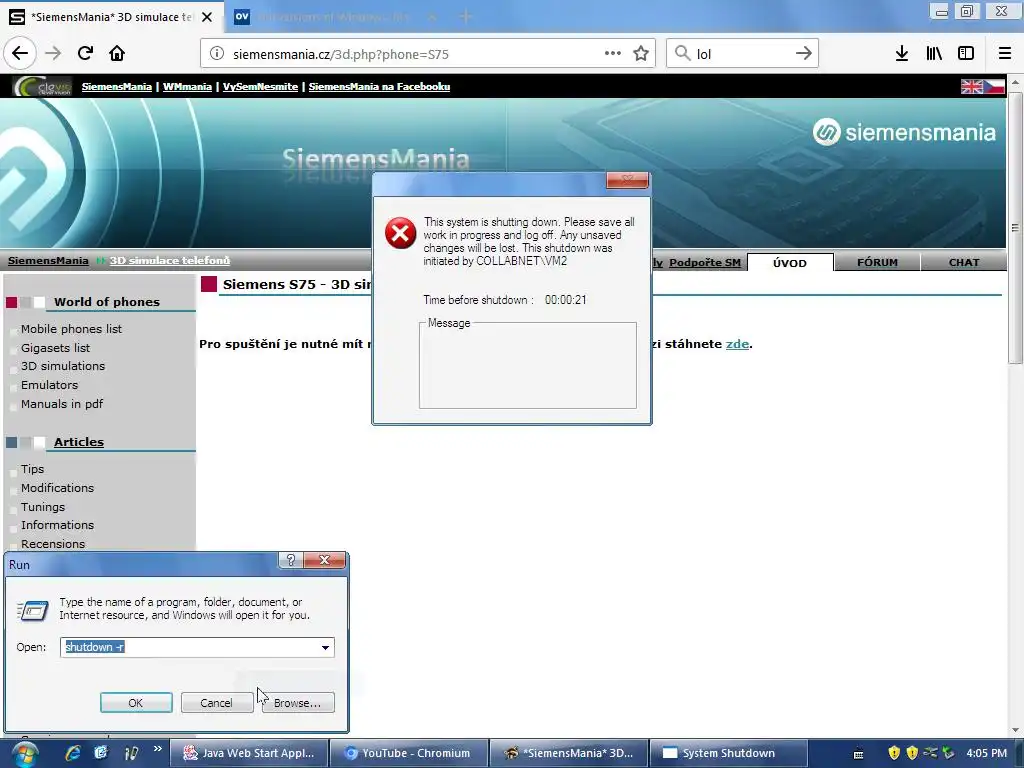Show site information icon in address bar
This screenshot has height=768, width=1024.
(x=217, y=54)
